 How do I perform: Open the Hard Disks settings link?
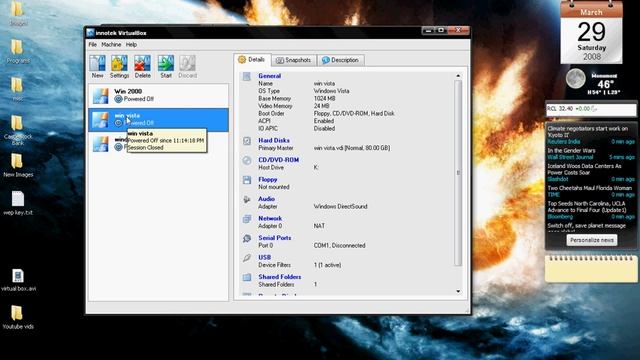click(x=274, y=140)
